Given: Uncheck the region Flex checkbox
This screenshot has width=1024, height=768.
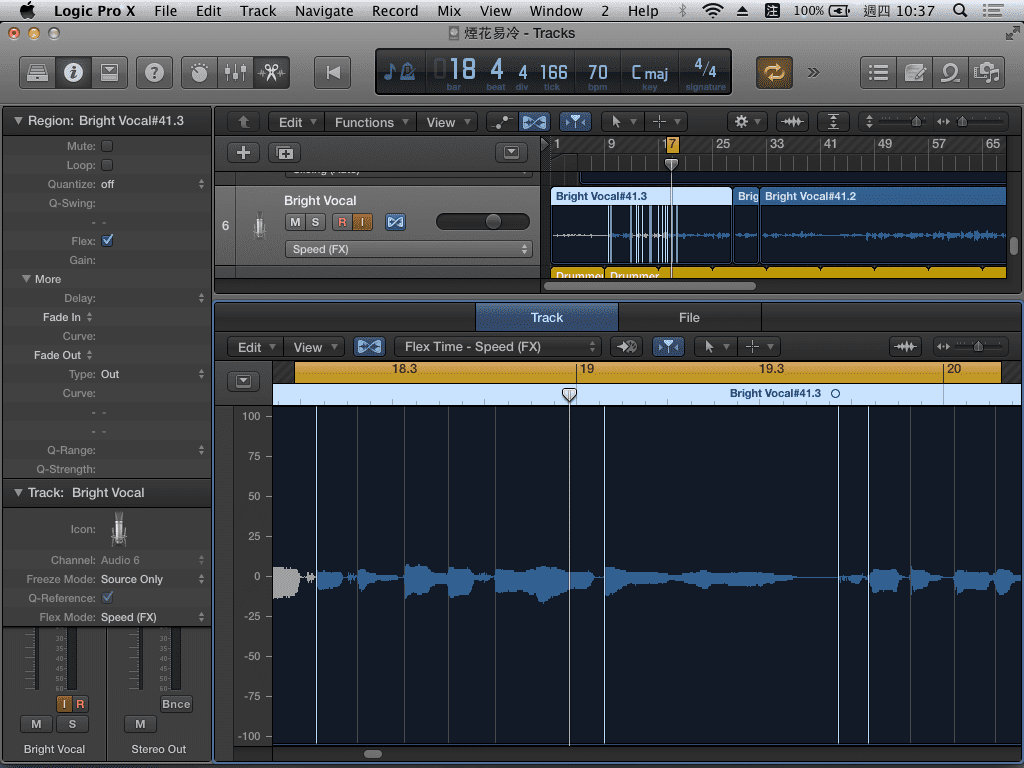Looking at the screenshot, I should 107,241.
